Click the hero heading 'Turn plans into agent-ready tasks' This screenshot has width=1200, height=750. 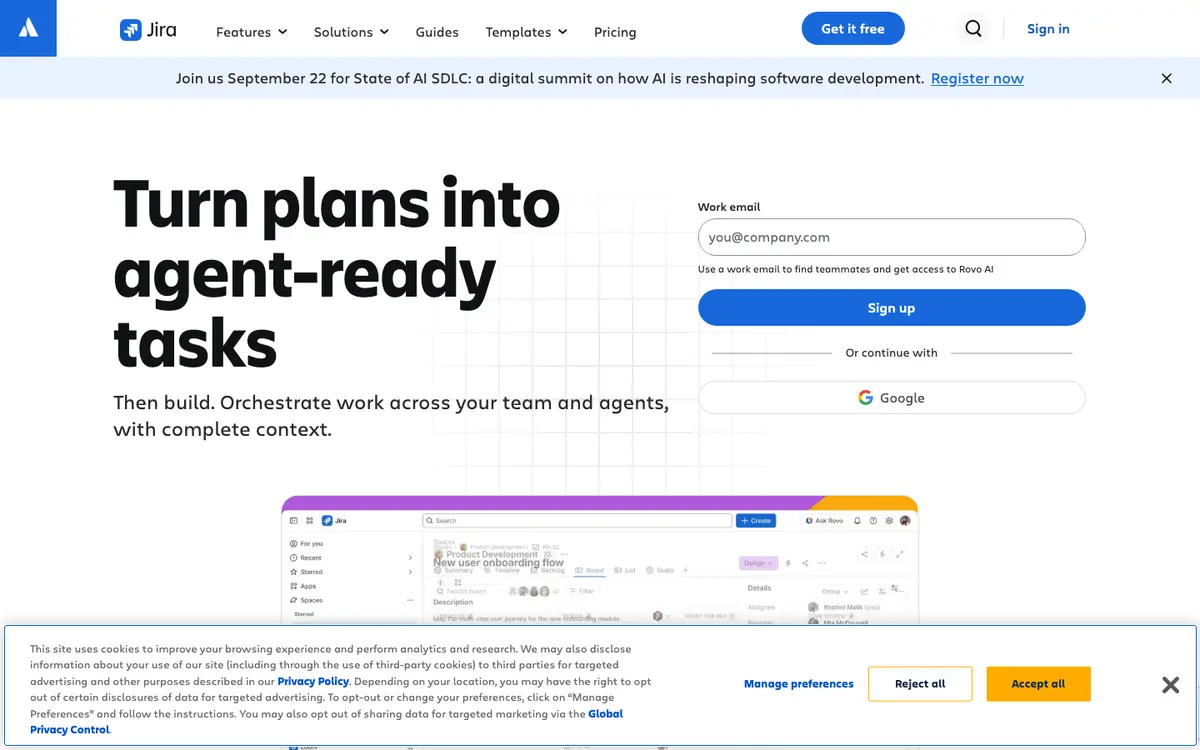point(336,272)
